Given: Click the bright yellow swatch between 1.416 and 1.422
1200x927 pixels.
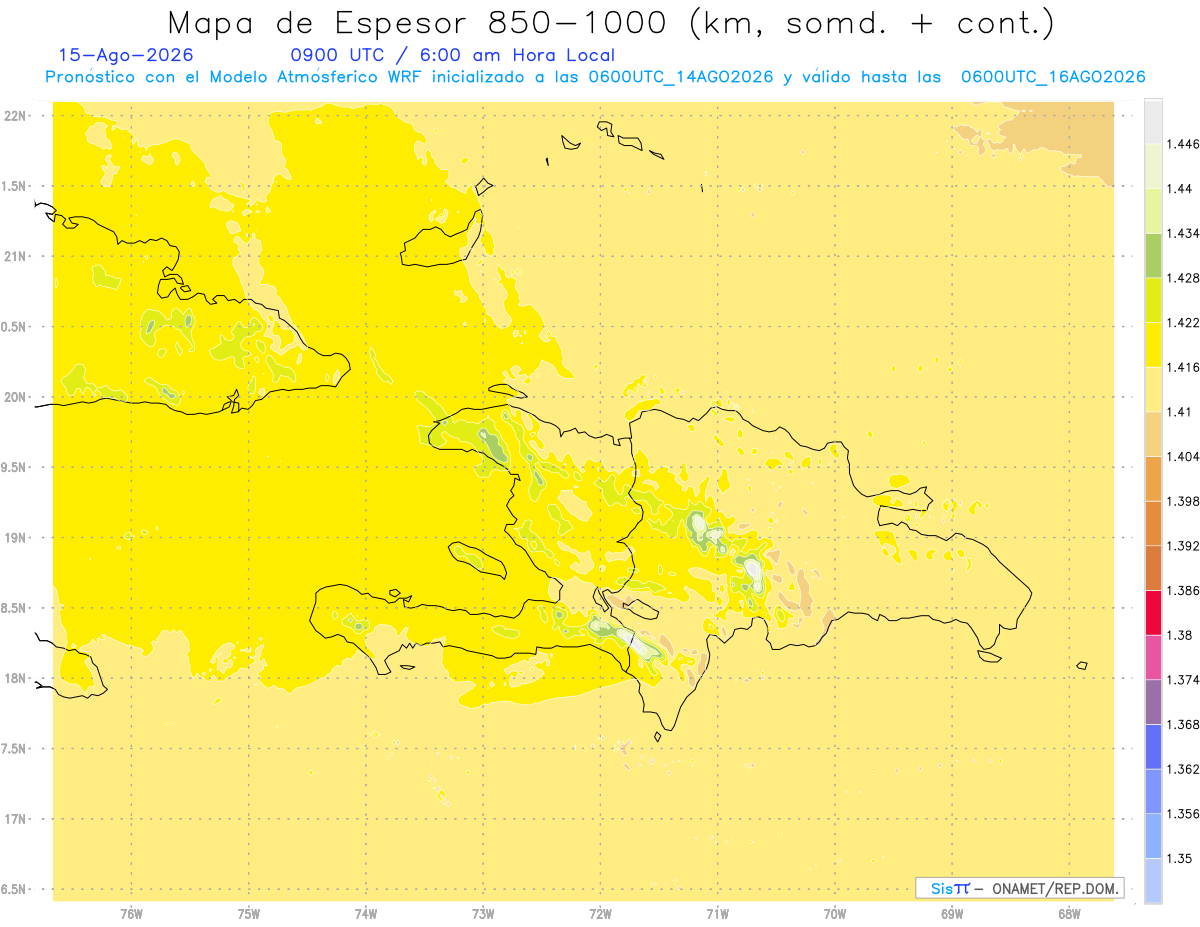Looking at the screenshot, I should [1152, 345].
